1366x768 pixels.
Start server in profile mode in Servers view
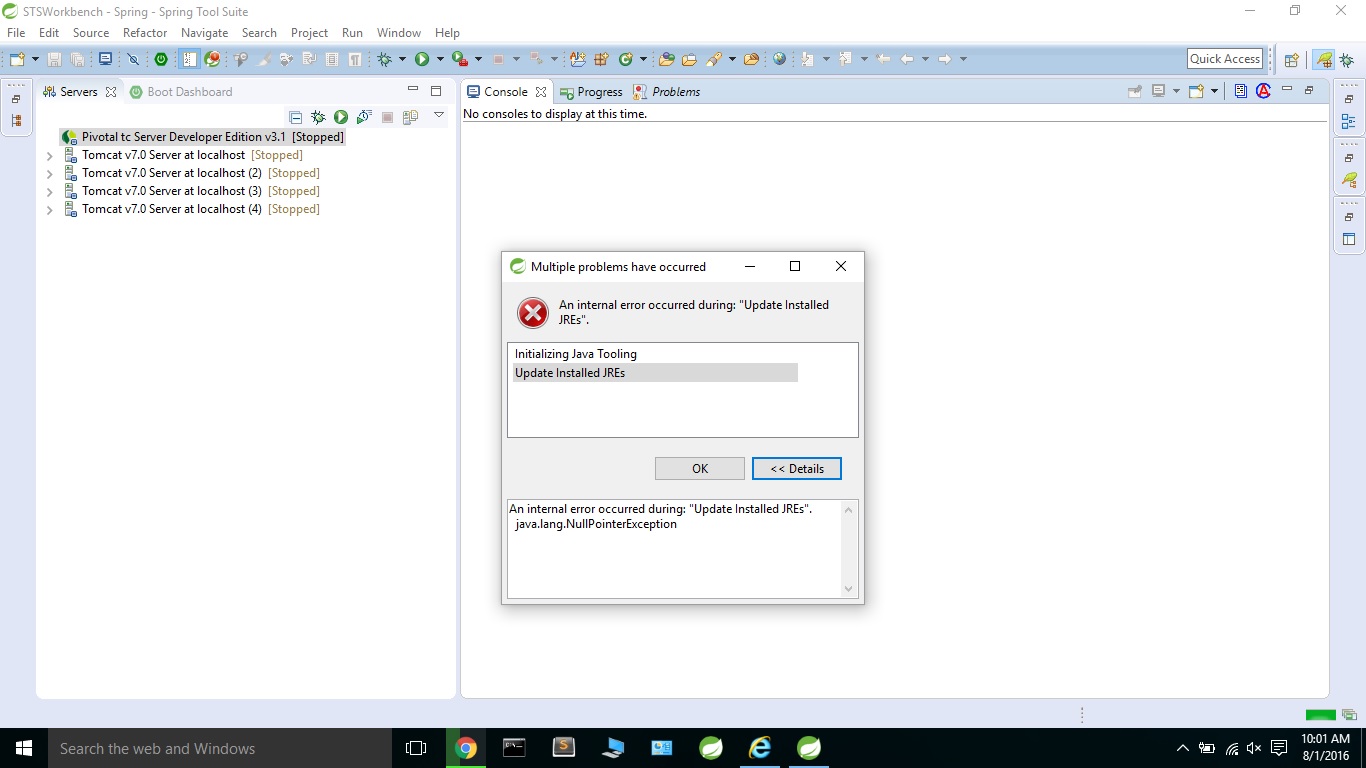(364, 117)
